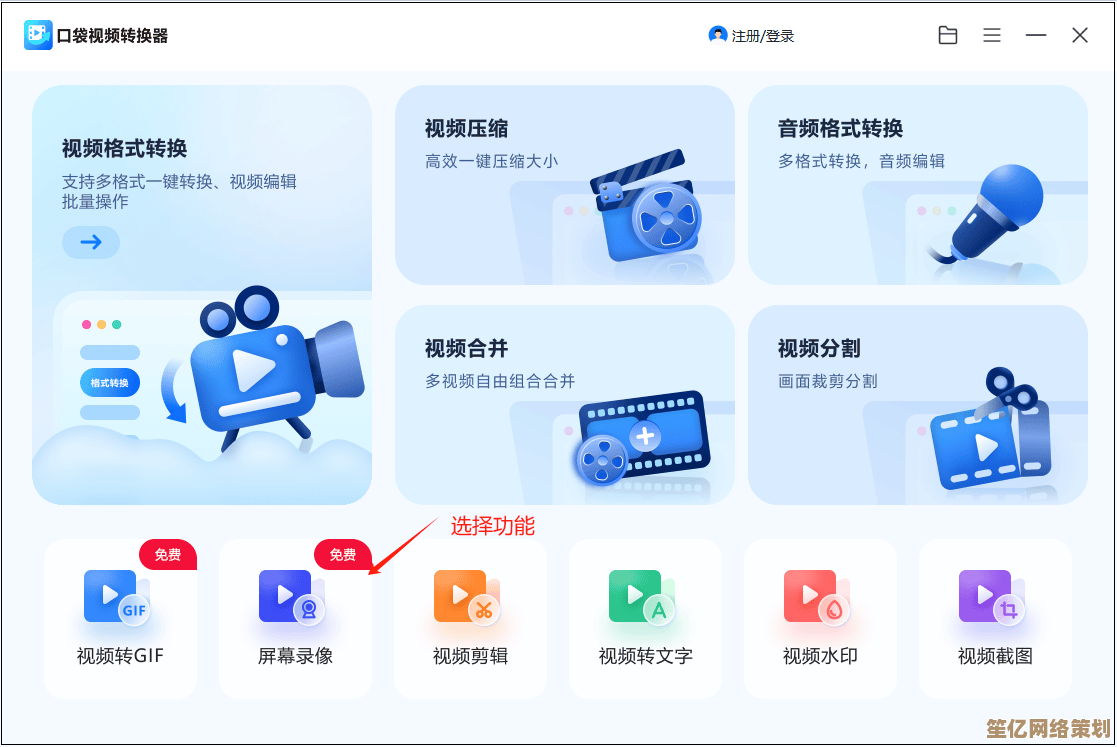Viewport: 1117px width, 747px height.
Task: Open the 屏幕录像 screen recording tool
Action: [291, 598]
